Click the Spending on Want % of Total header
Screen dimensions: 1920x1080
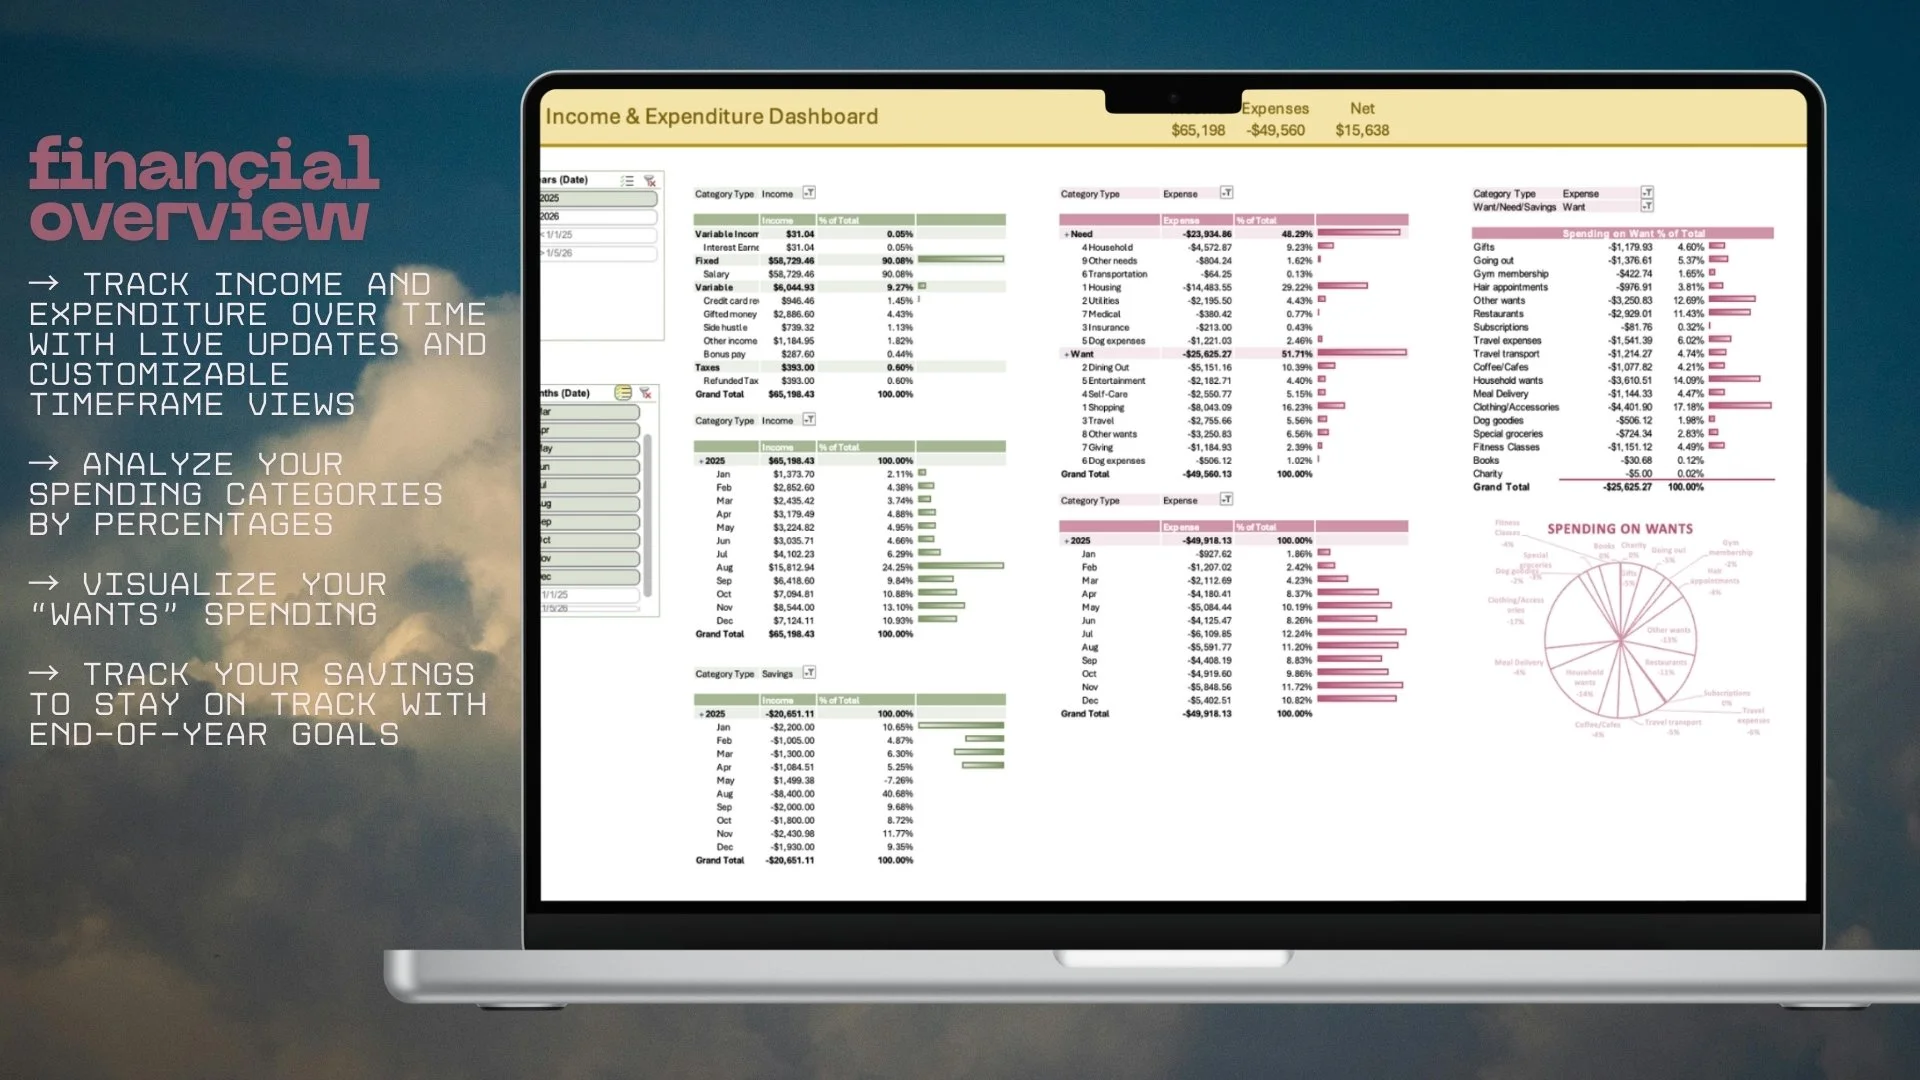tap(1633, 233)
